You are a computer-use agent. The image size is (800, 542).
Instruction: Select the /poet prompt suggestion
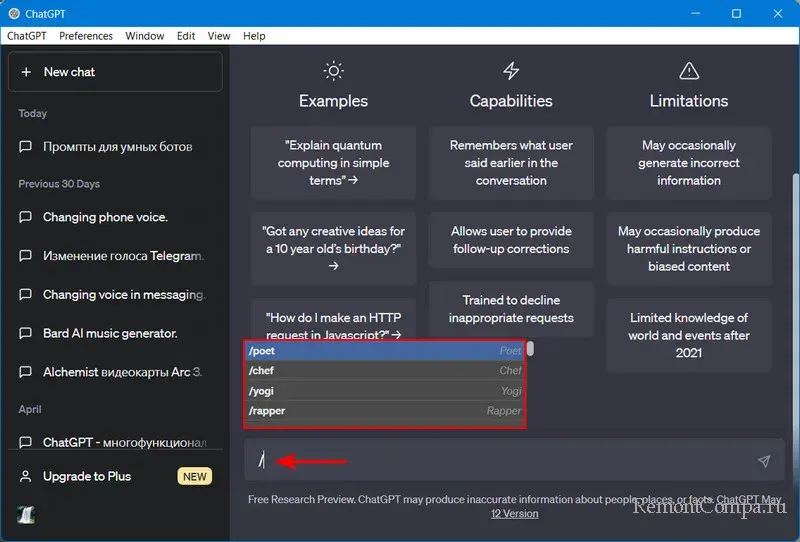(385, 351)
